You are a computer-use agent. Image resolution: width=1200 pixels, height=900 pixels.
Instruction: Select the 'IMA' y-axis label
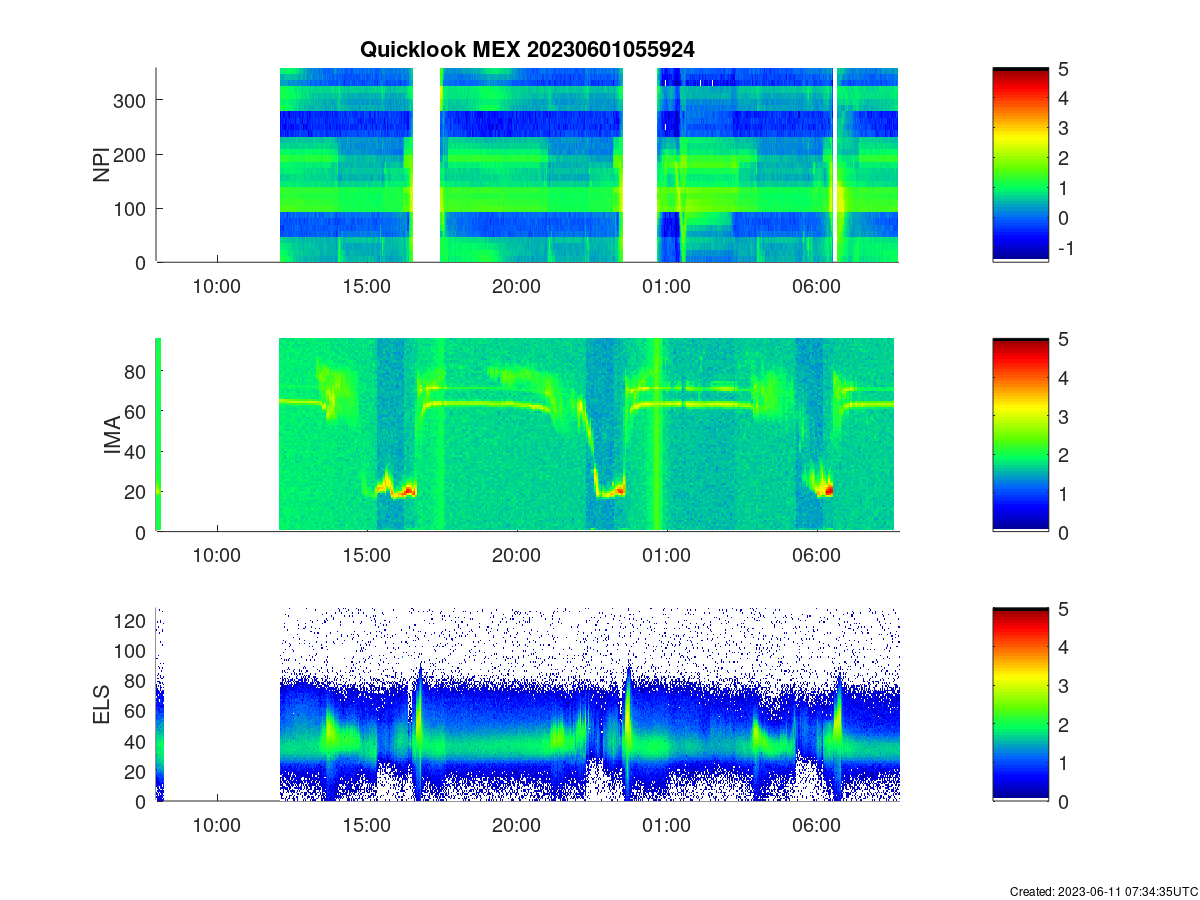tap(113, 436)
